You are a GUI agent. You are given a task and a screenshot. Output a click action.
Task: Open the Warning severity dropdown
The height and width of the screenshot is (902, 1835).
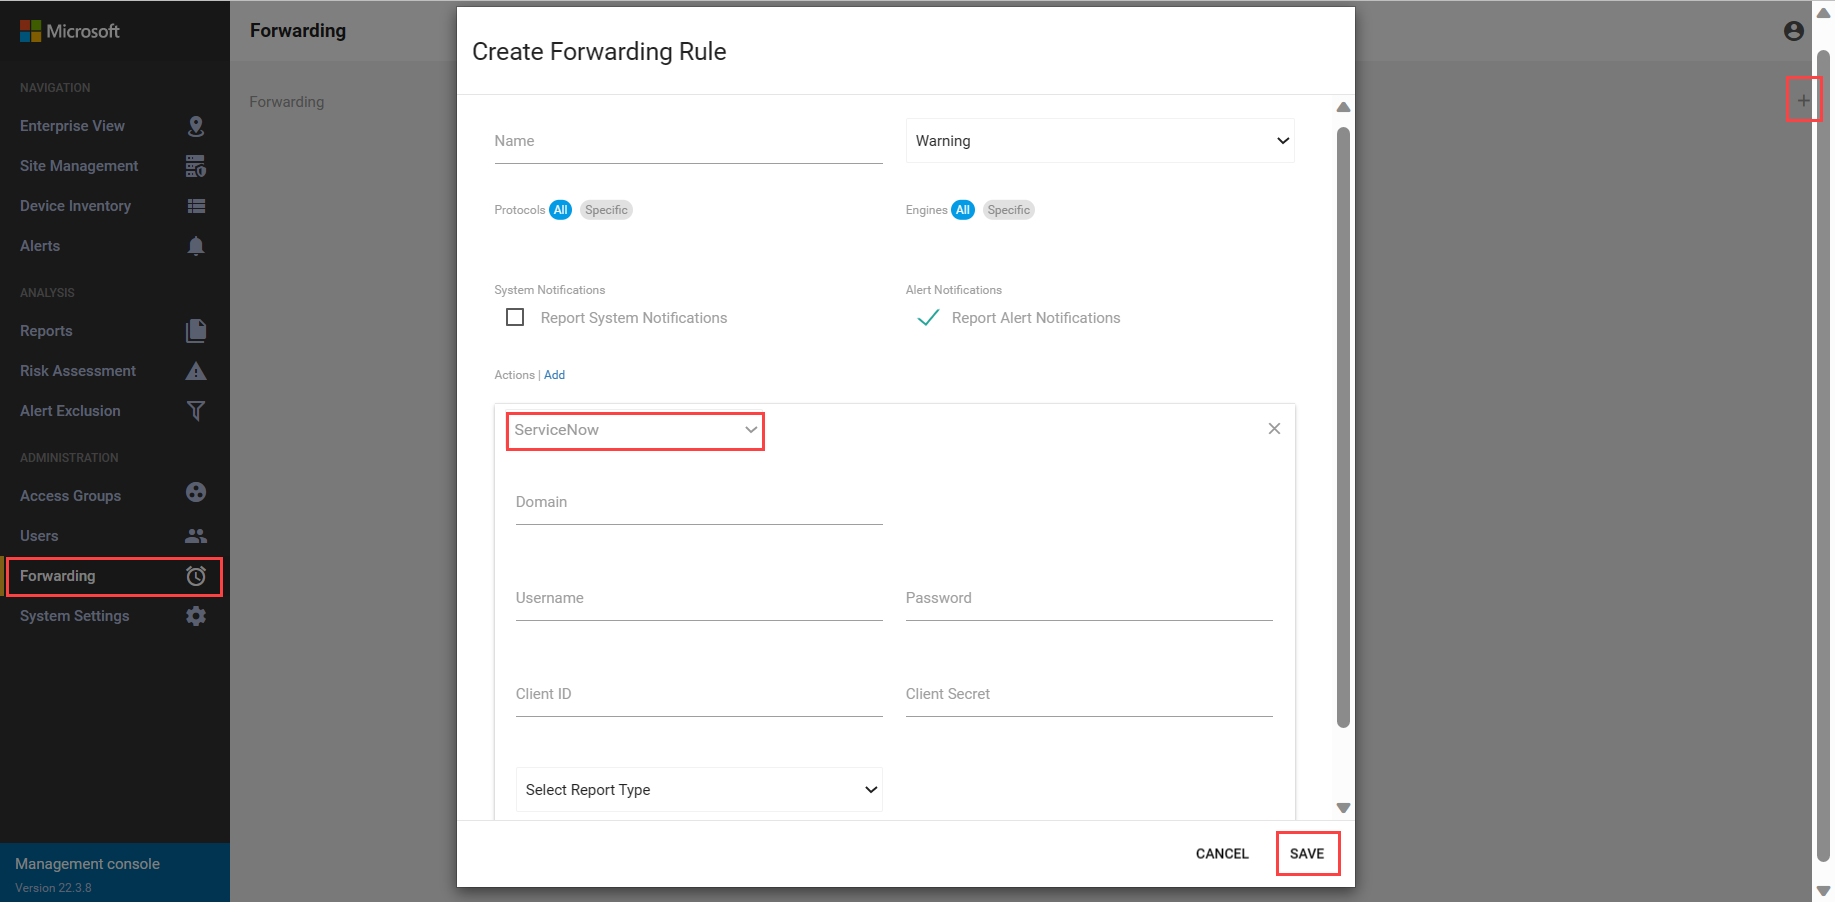click(x=1100, y=141)
